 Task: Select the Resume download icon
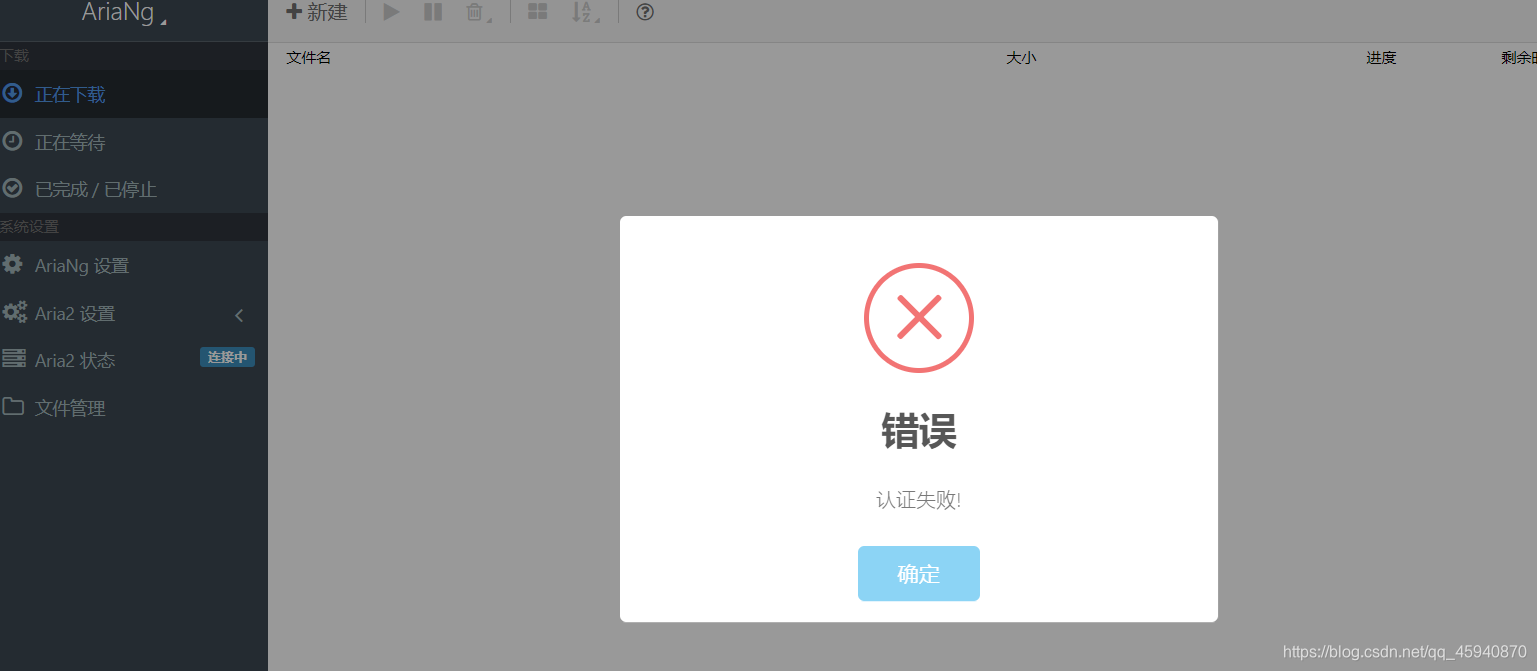click(x=390, y=12)
